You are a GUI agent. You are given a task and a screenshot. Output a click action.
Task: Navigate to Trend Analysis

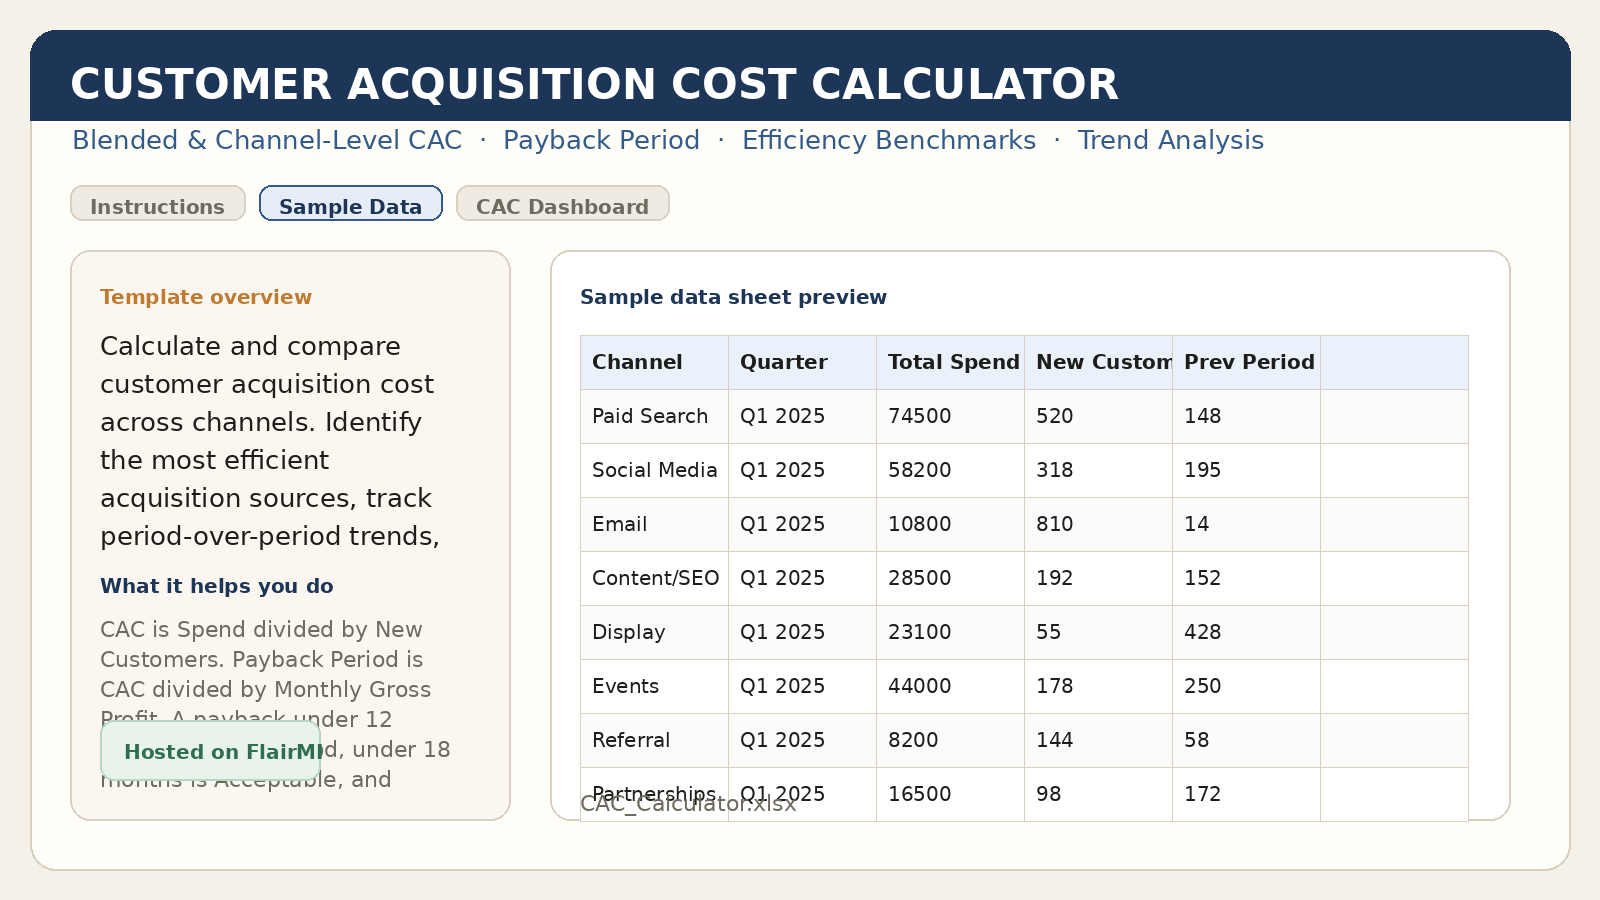click(x=1170, y=140)
